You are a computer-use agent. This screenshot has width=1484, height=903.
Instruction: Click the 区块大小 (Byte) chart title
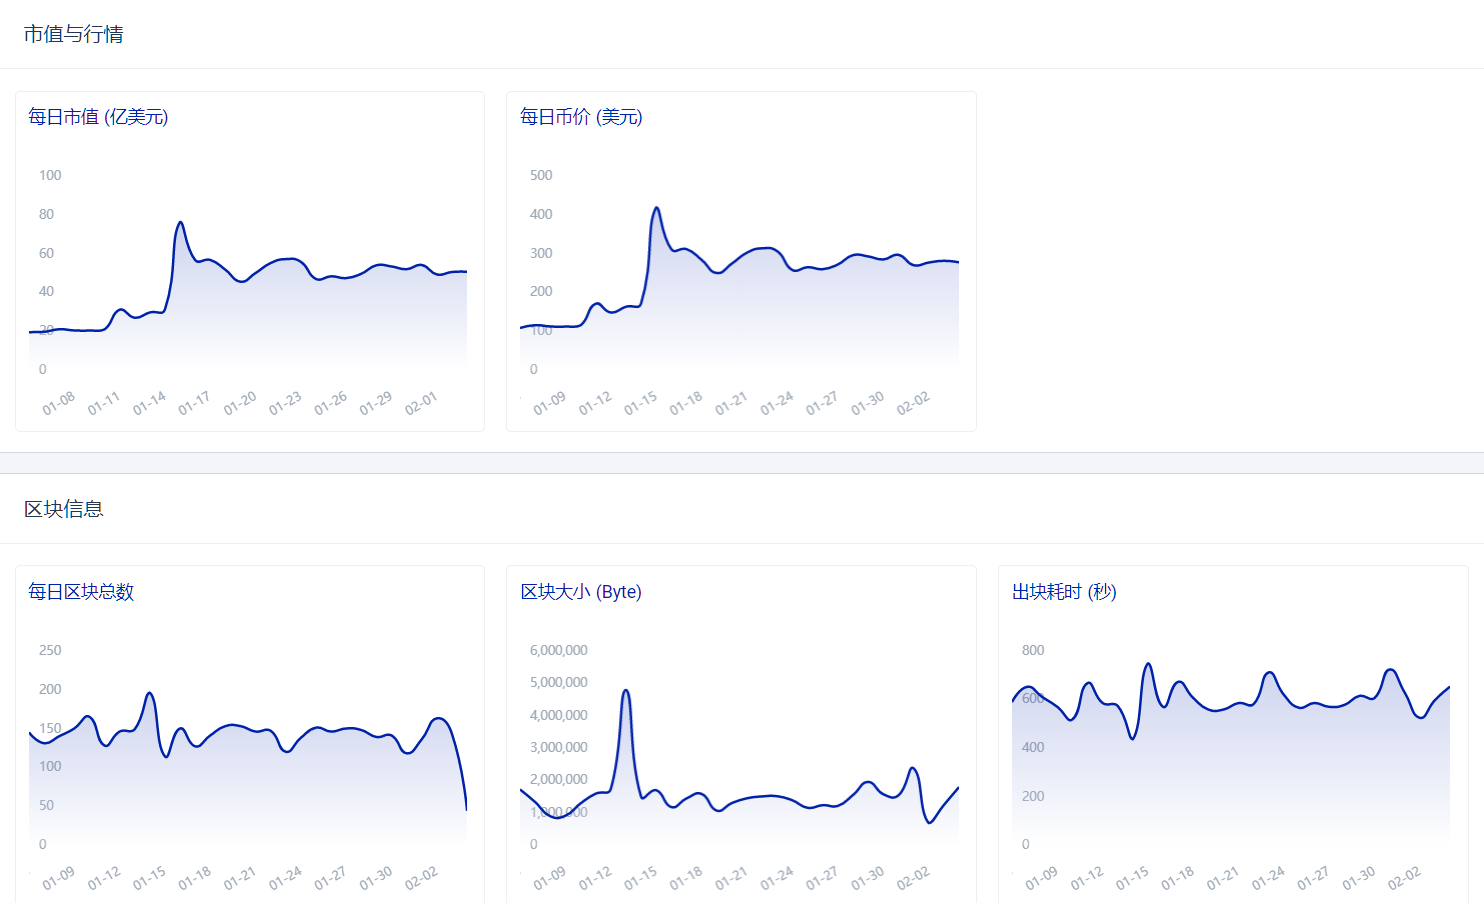[581, 592]
